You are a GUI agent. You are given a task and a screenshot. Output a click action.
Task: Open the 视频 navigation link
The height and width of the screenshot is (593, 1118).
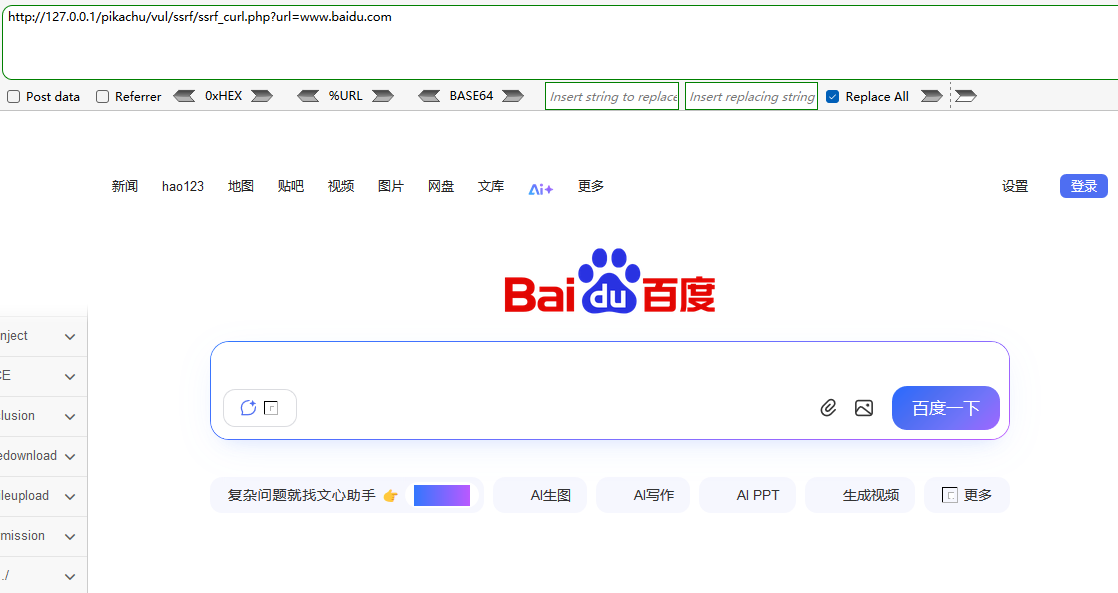pyautogui.click(x=341, y=186)
